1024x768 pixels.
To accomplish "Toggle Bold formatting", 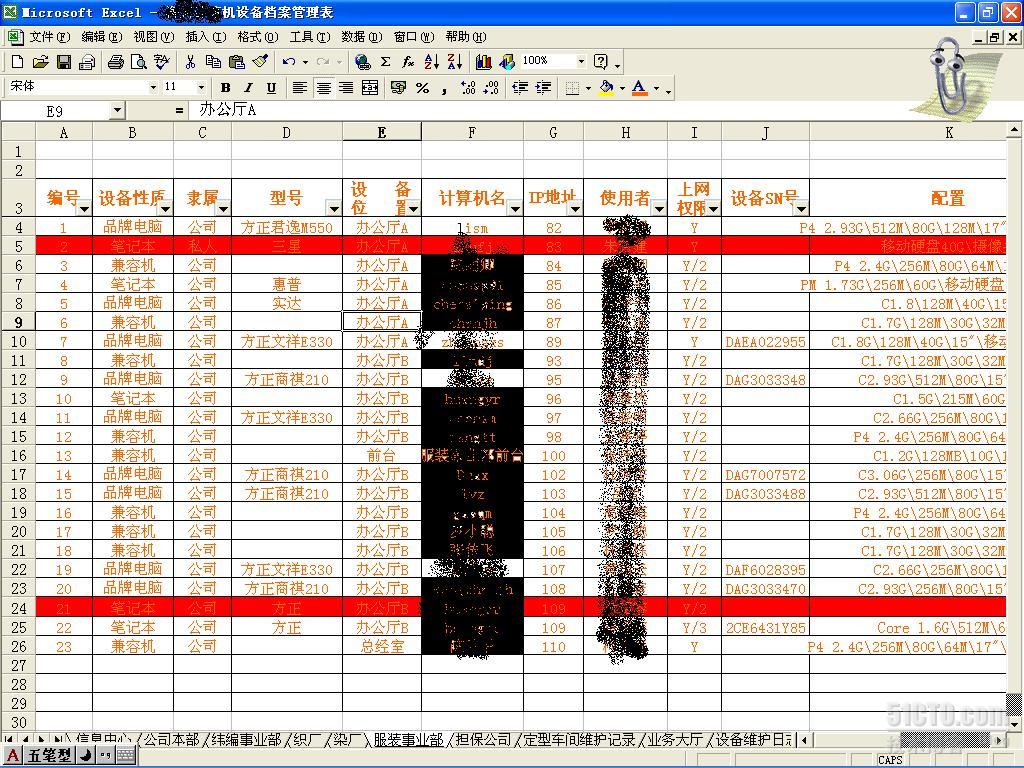I will point(225,88).
